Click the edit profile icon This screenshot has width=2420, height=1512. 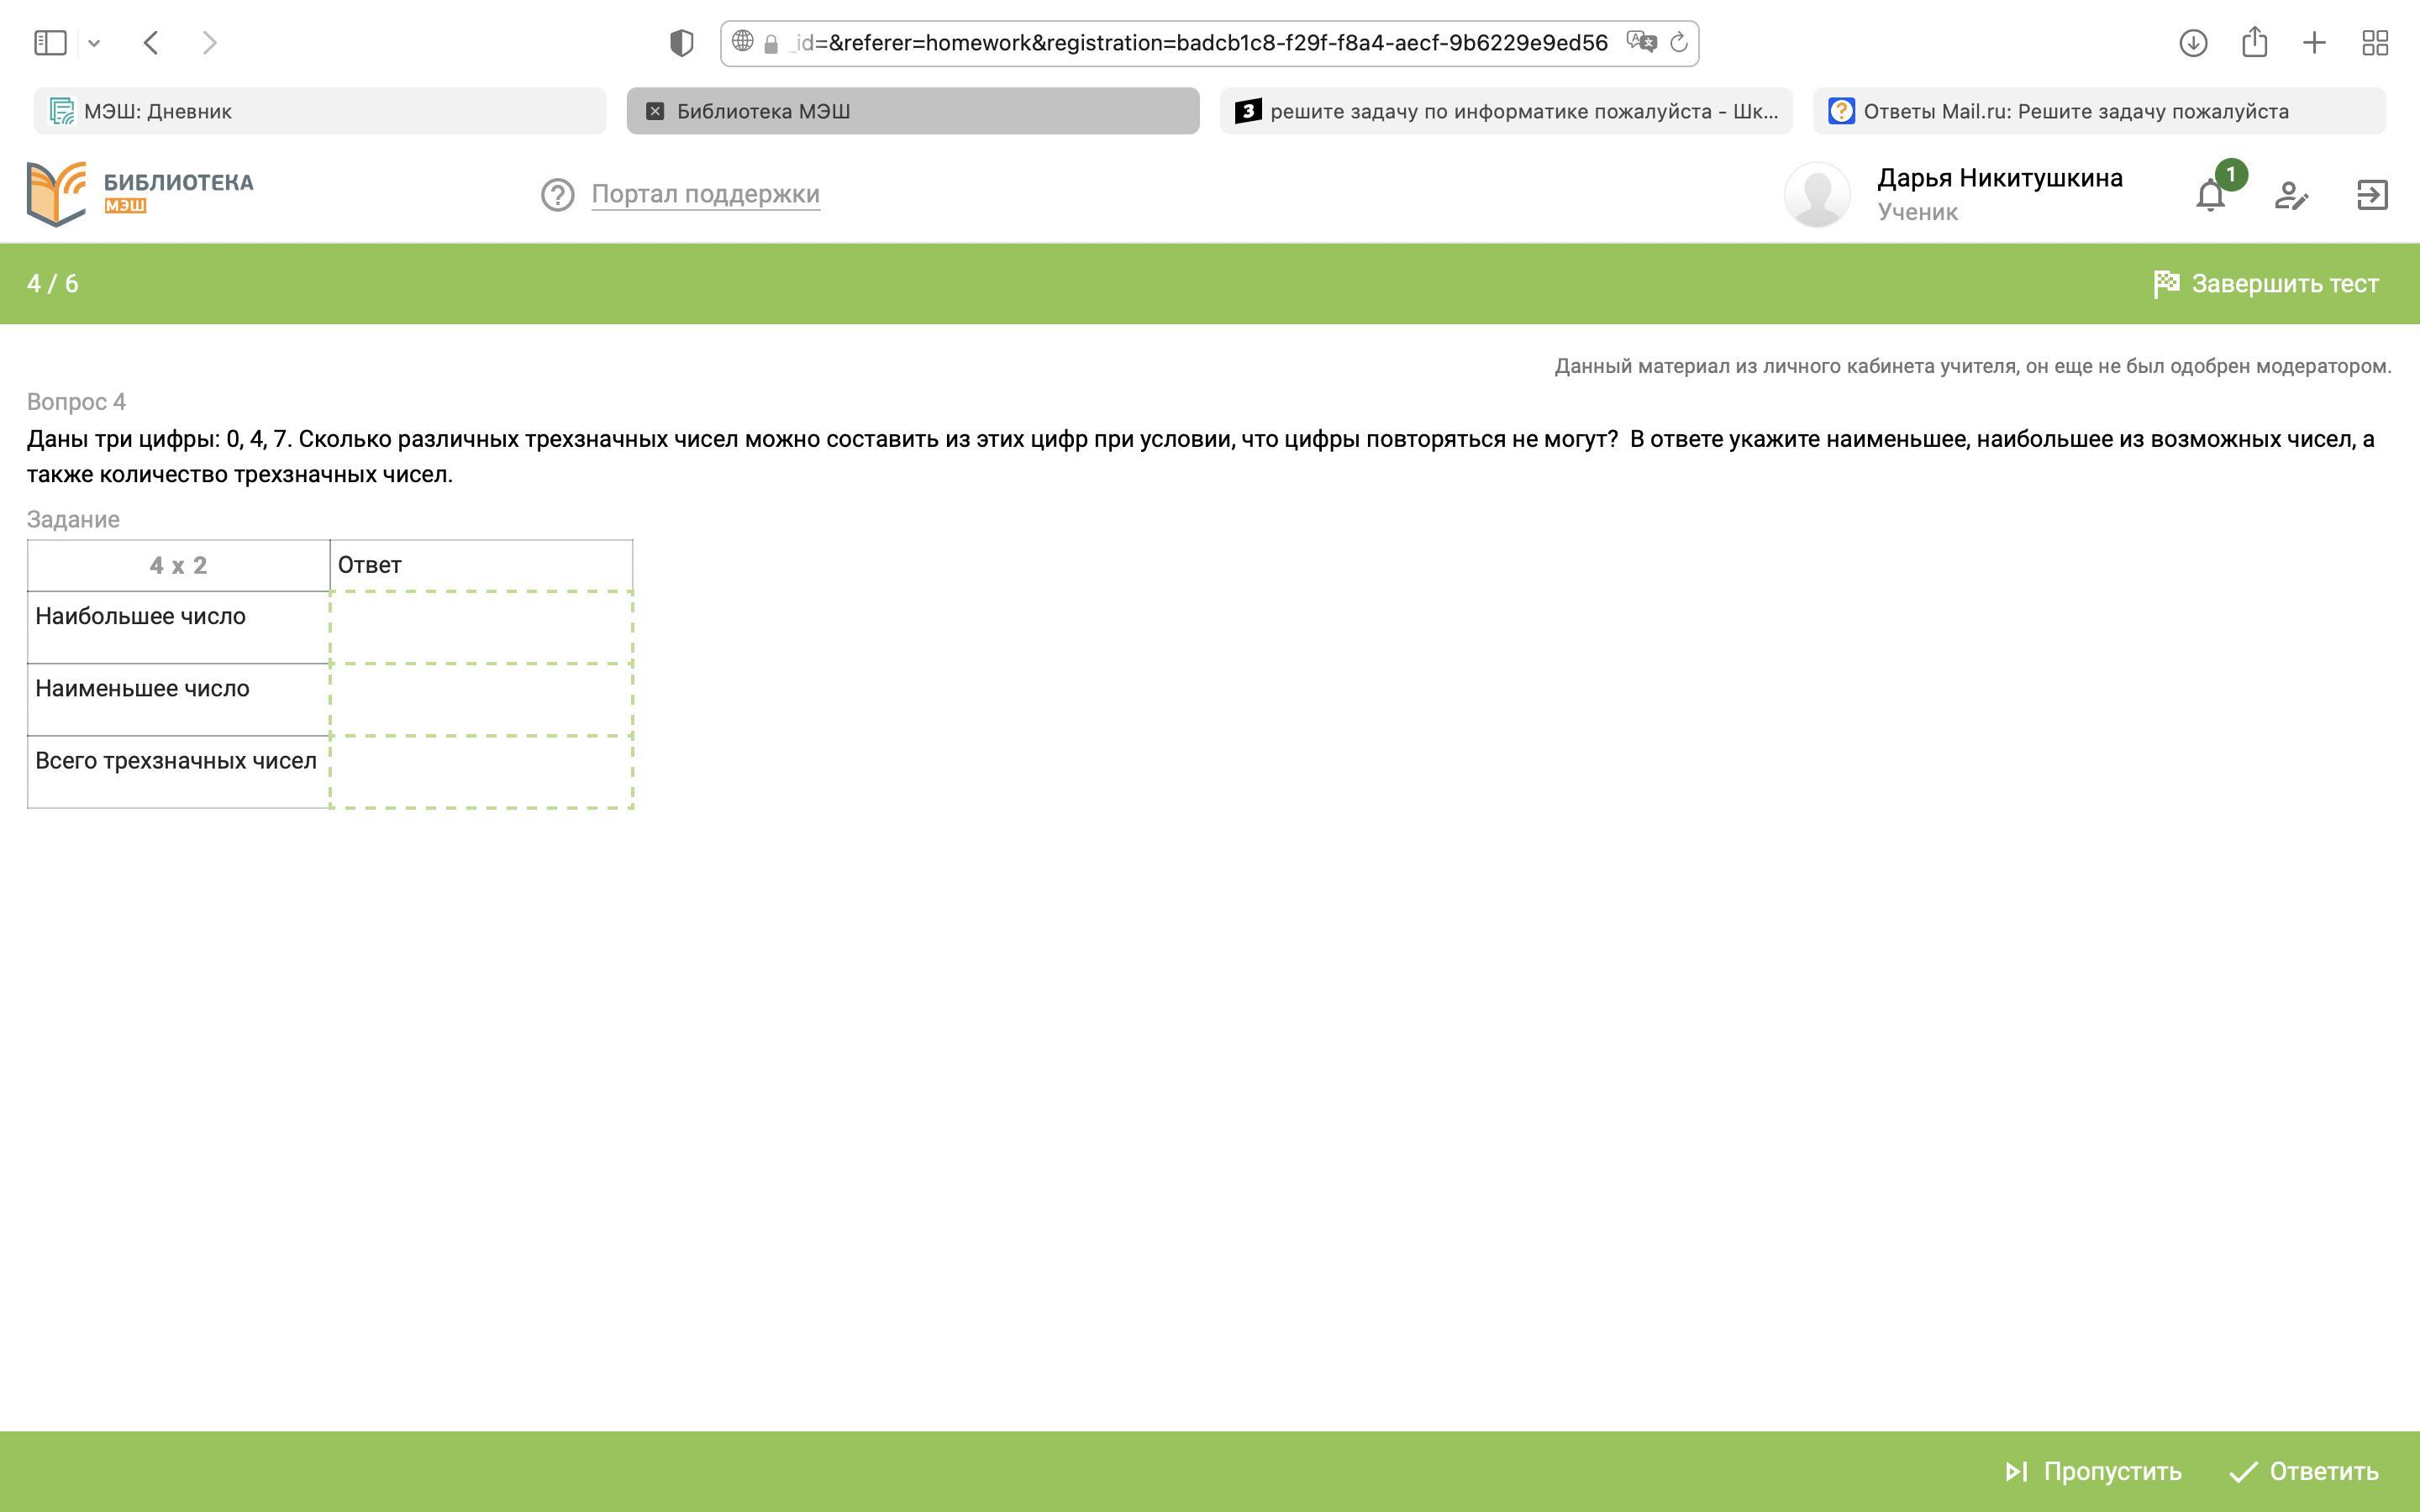click(2291, 195)
